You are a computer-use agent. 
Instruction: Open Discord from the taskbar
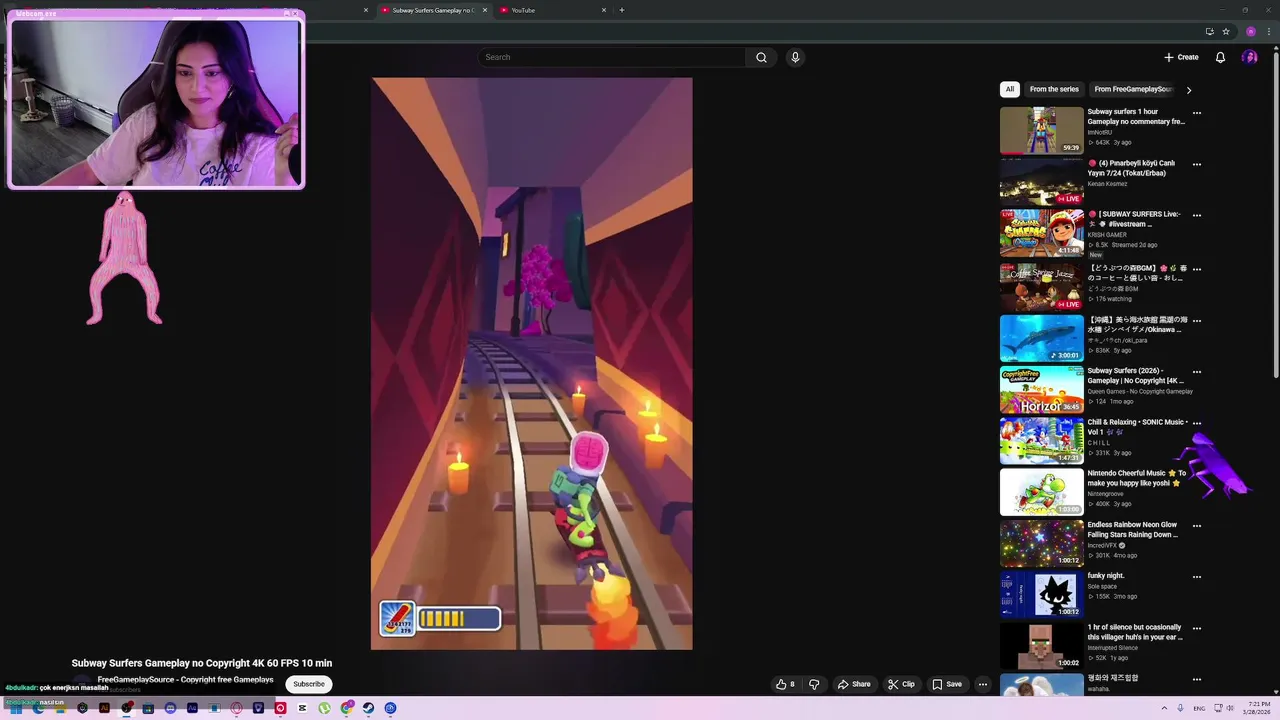(x=170, y=708)
